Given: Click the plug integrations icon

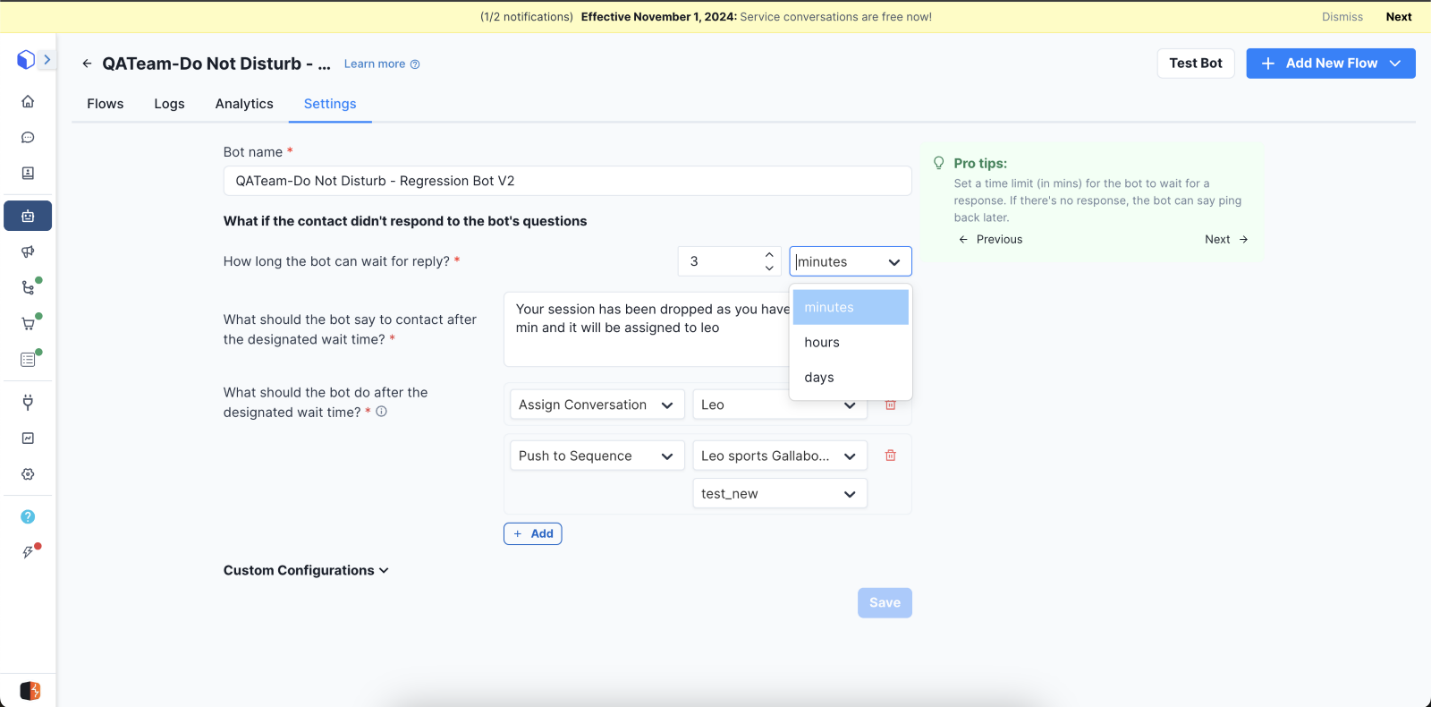Looking at the screenshot, I should 28,402.
